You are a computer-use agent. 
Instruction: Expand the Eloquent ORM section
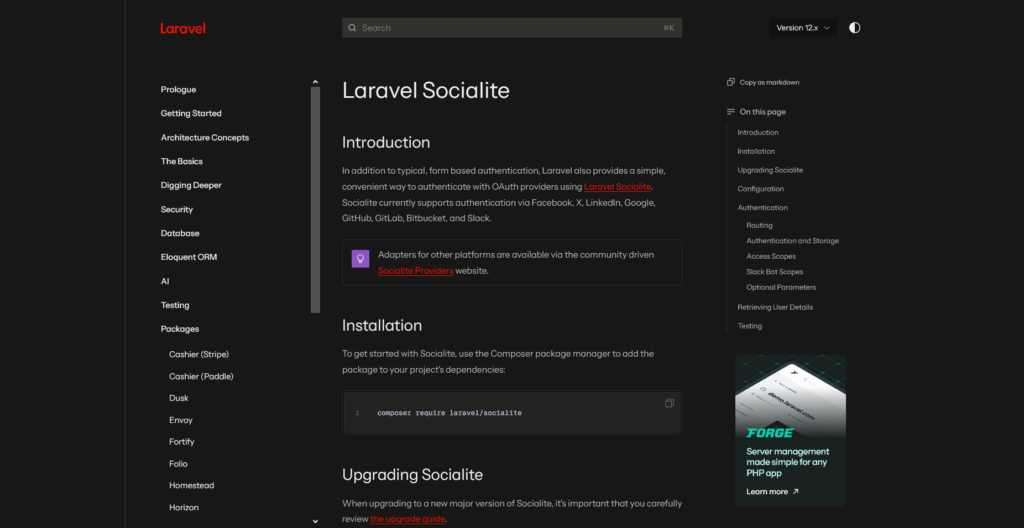point(189,257)
